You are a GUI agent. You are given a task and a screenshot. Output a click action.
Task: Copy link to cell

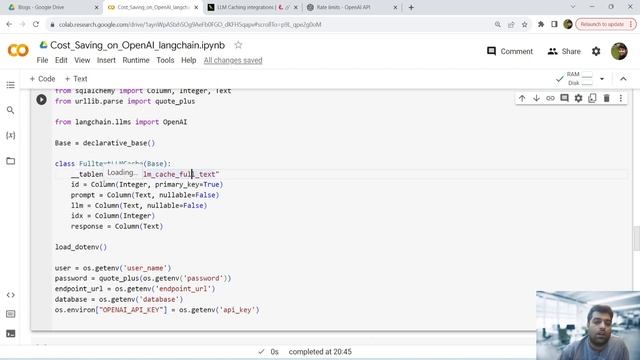550,98
